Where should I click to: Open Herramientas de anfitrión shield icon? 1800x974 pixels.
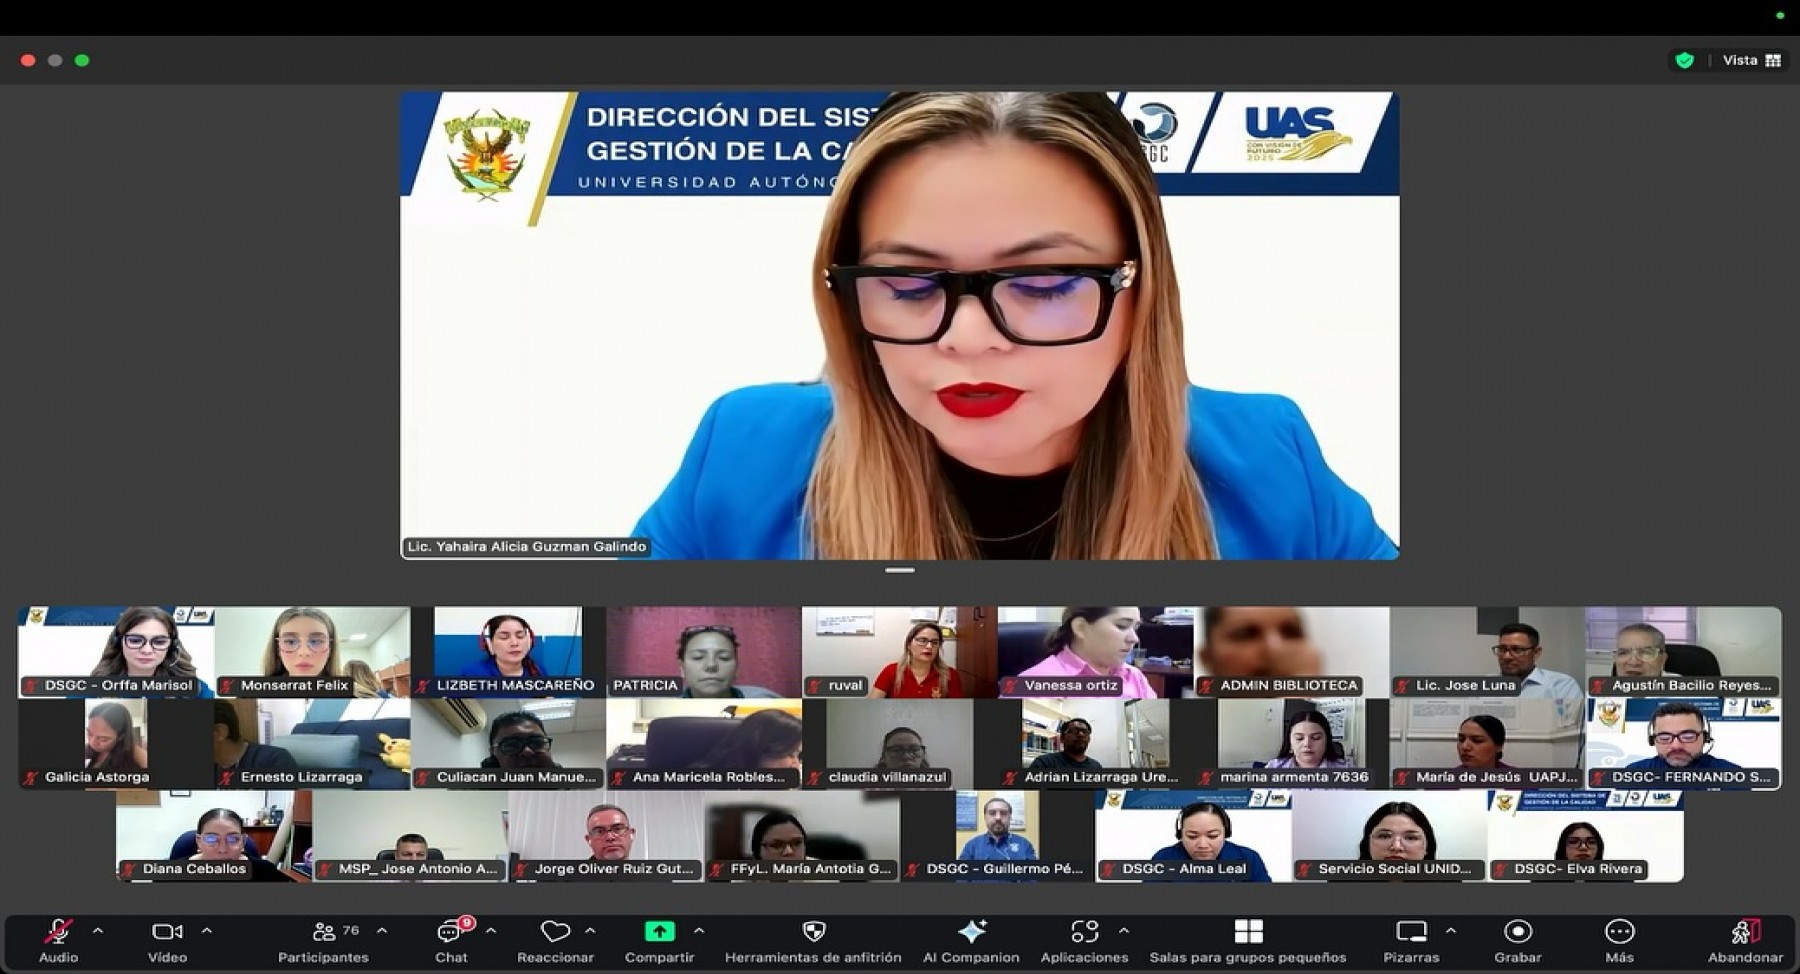pyautogui.click(x=813, y=932)
